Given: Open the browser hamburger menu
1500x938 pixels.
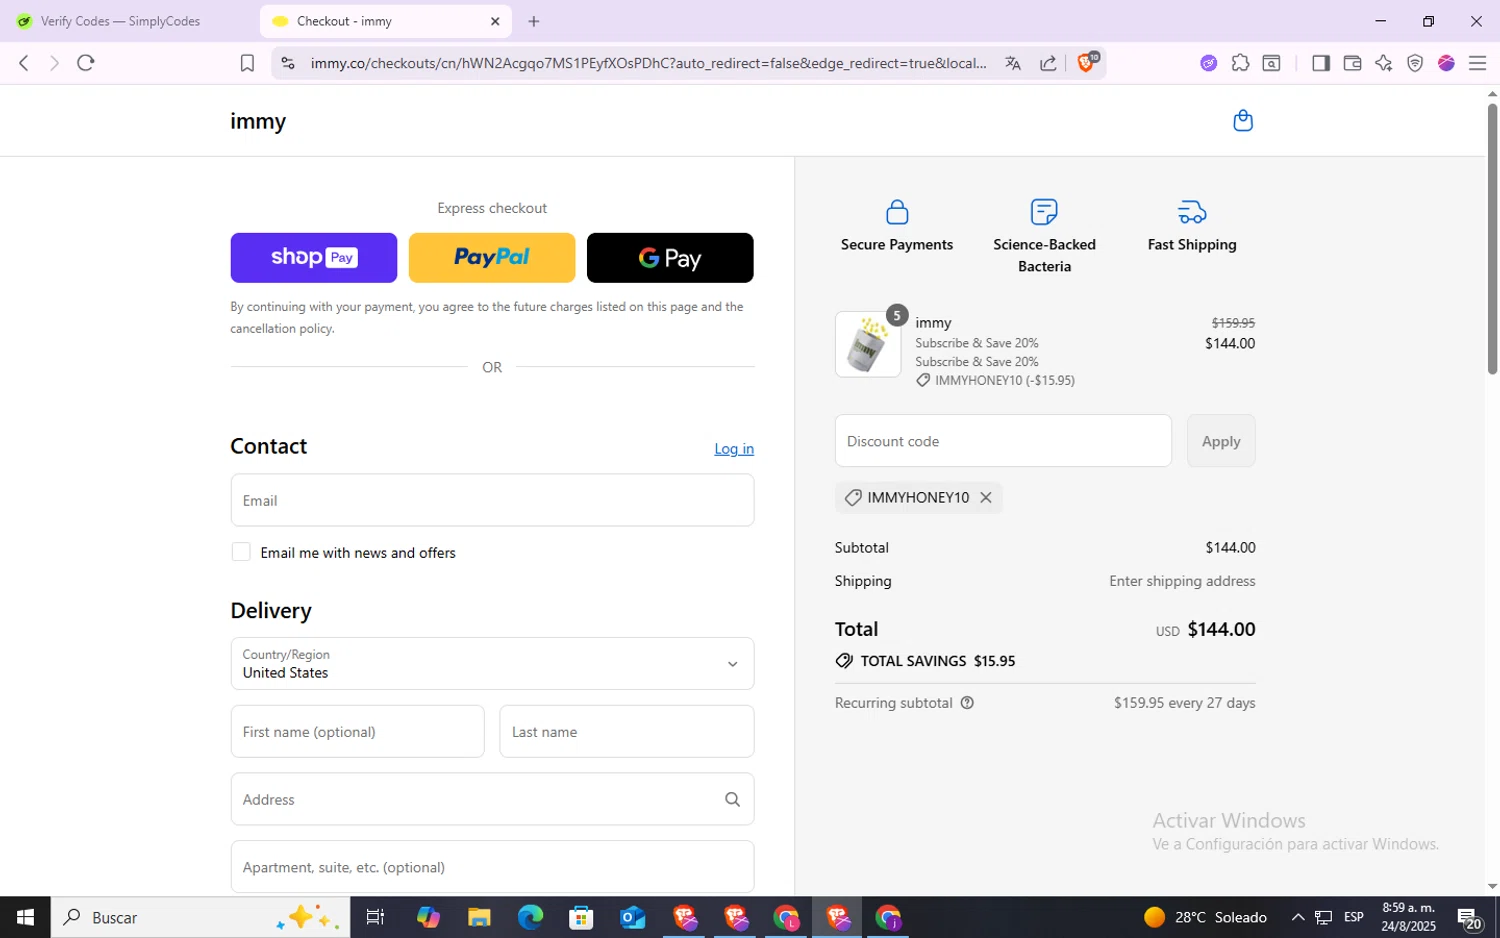Looking at the screenshot, I should (1477, 63).
